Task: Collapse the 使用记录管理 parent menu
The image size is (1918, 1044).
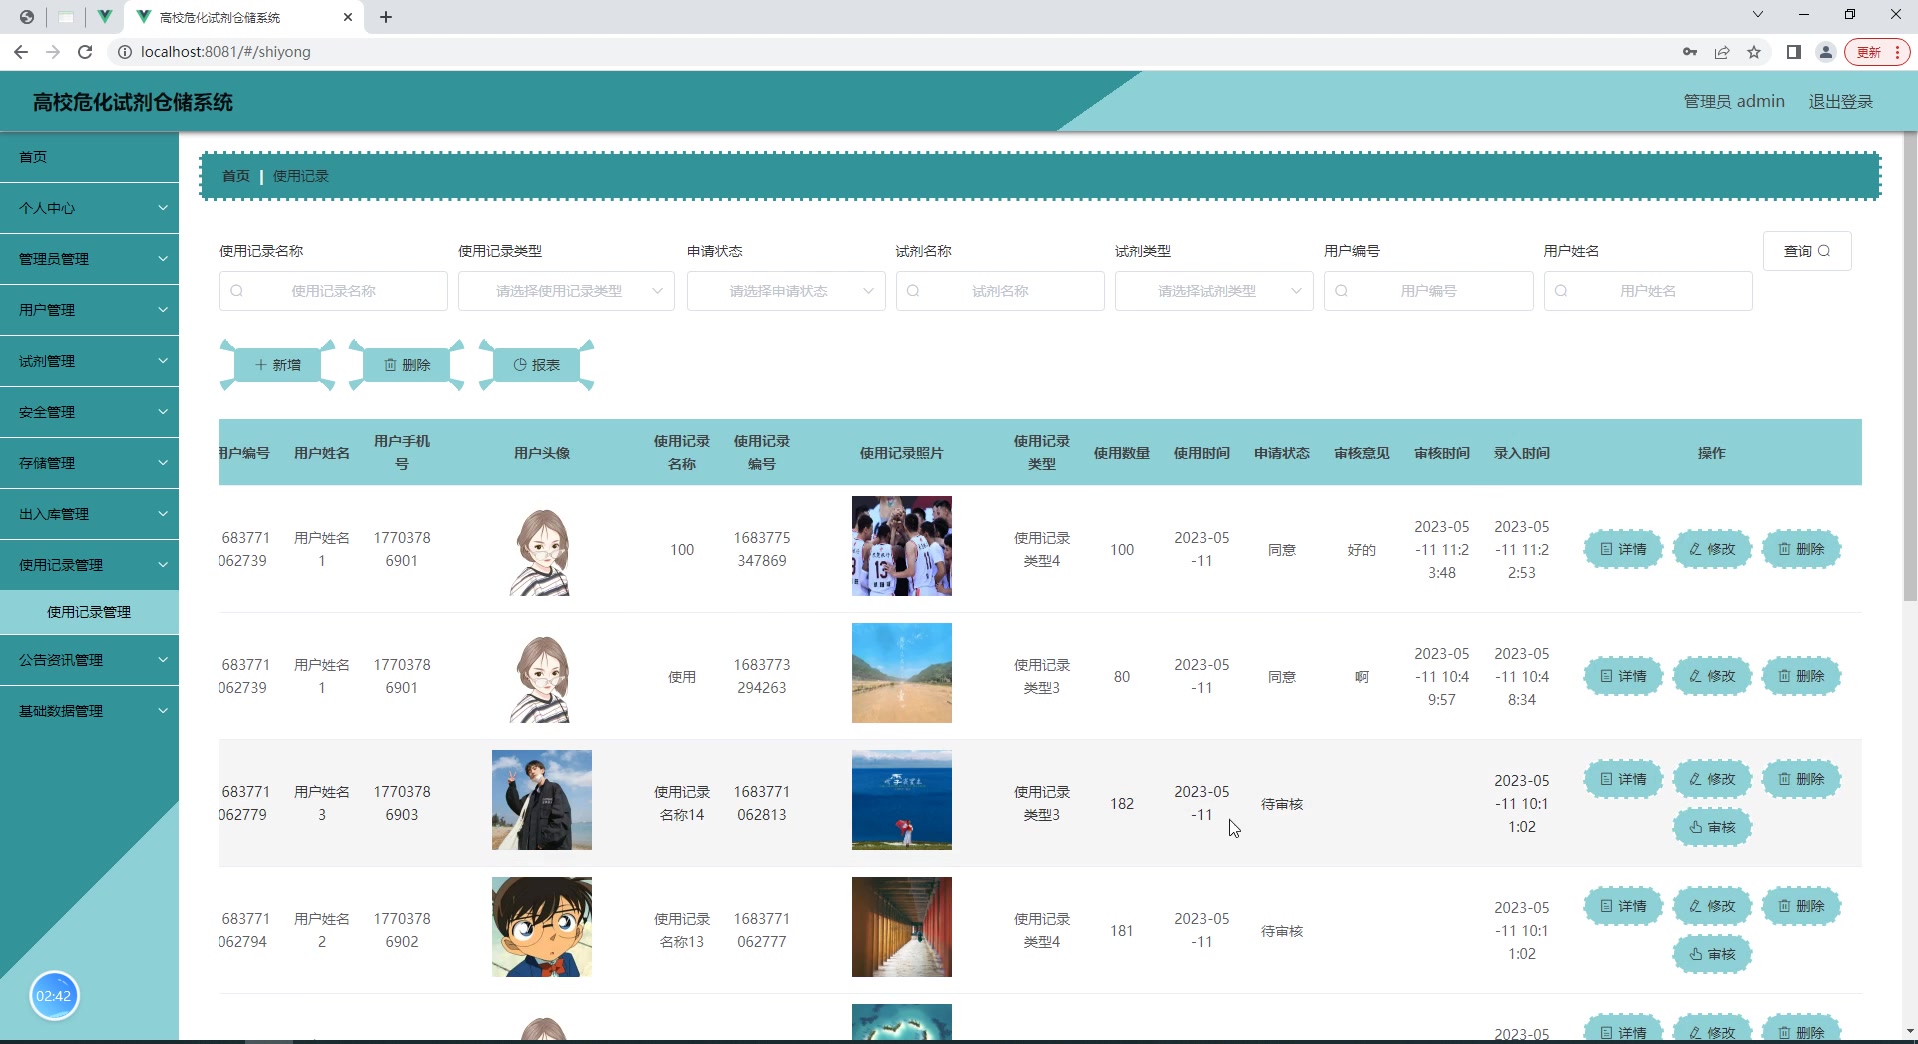Action: 89,565
